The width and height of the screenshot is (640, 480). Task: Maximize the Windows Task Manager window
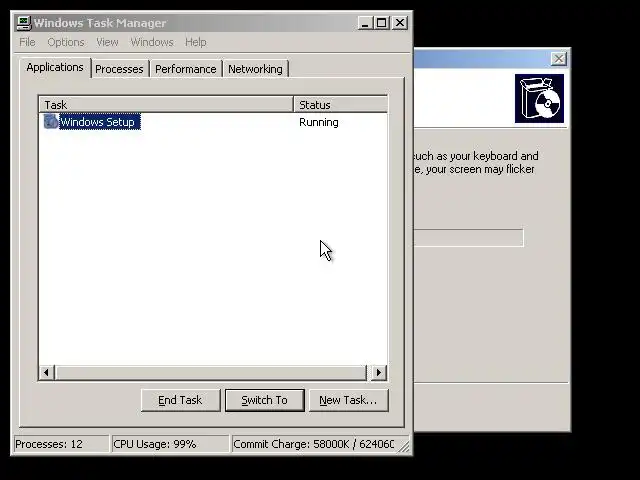[382, 23]
